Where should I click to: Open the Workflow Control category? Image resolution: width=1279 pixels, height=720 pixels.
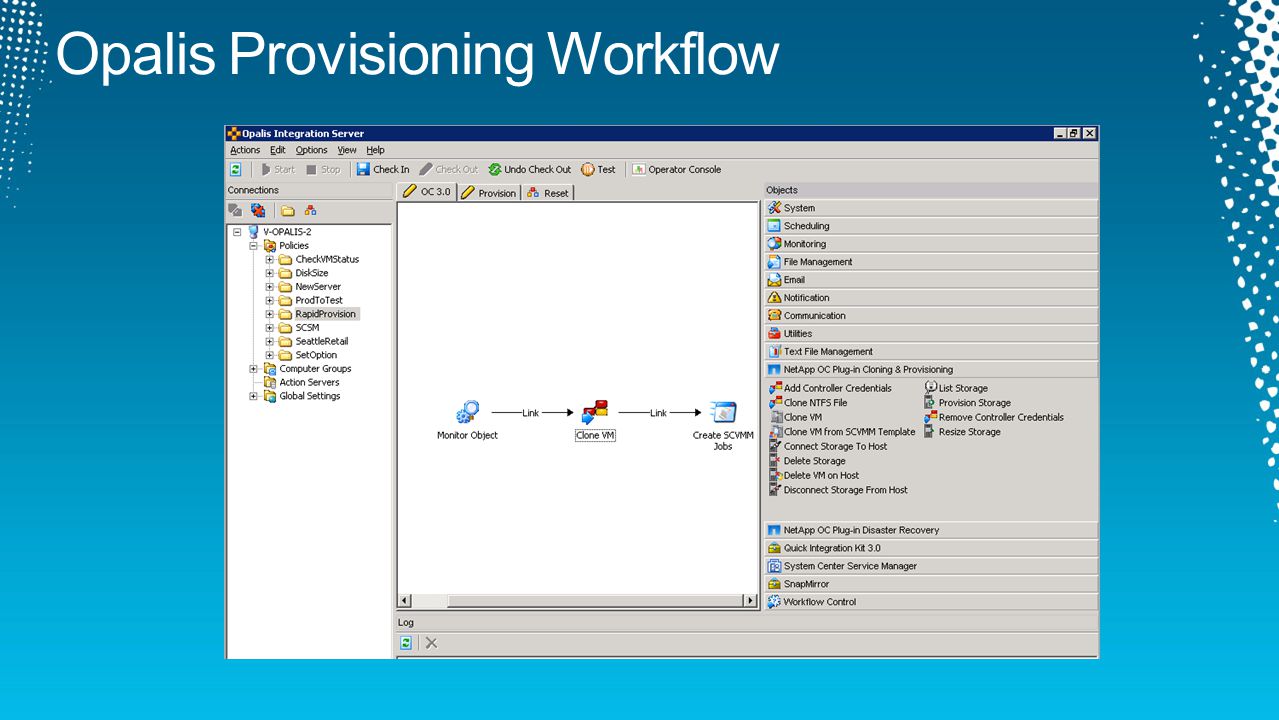[x=931, y=602]
